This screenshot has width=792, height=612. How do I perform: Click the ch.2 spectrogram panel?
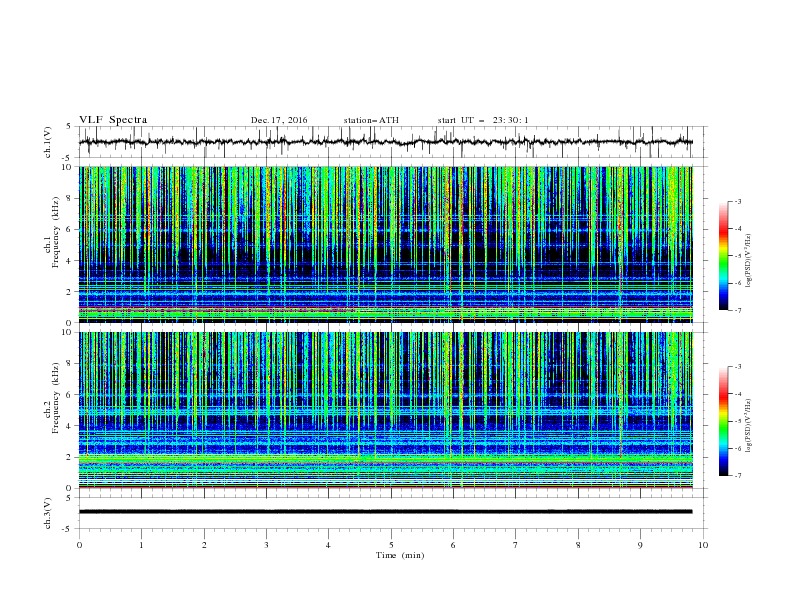pos(385,410)
